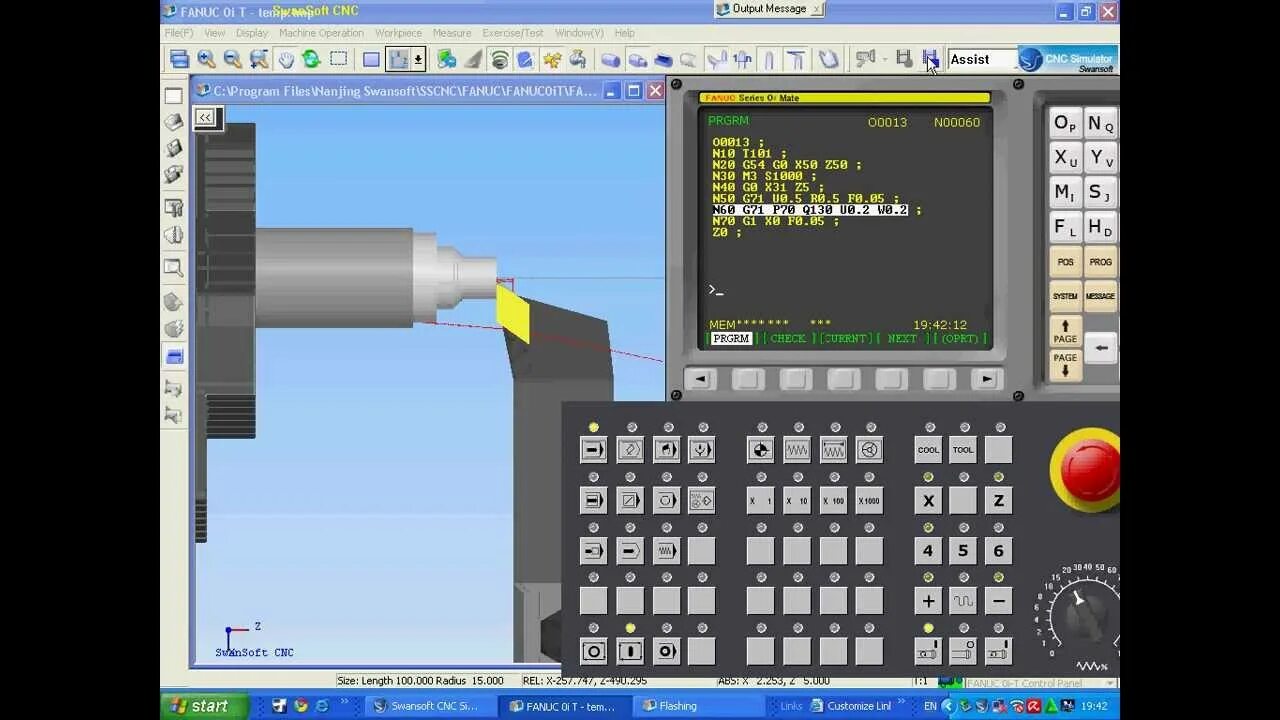Toggle the single block key

(x=594, y=500)
